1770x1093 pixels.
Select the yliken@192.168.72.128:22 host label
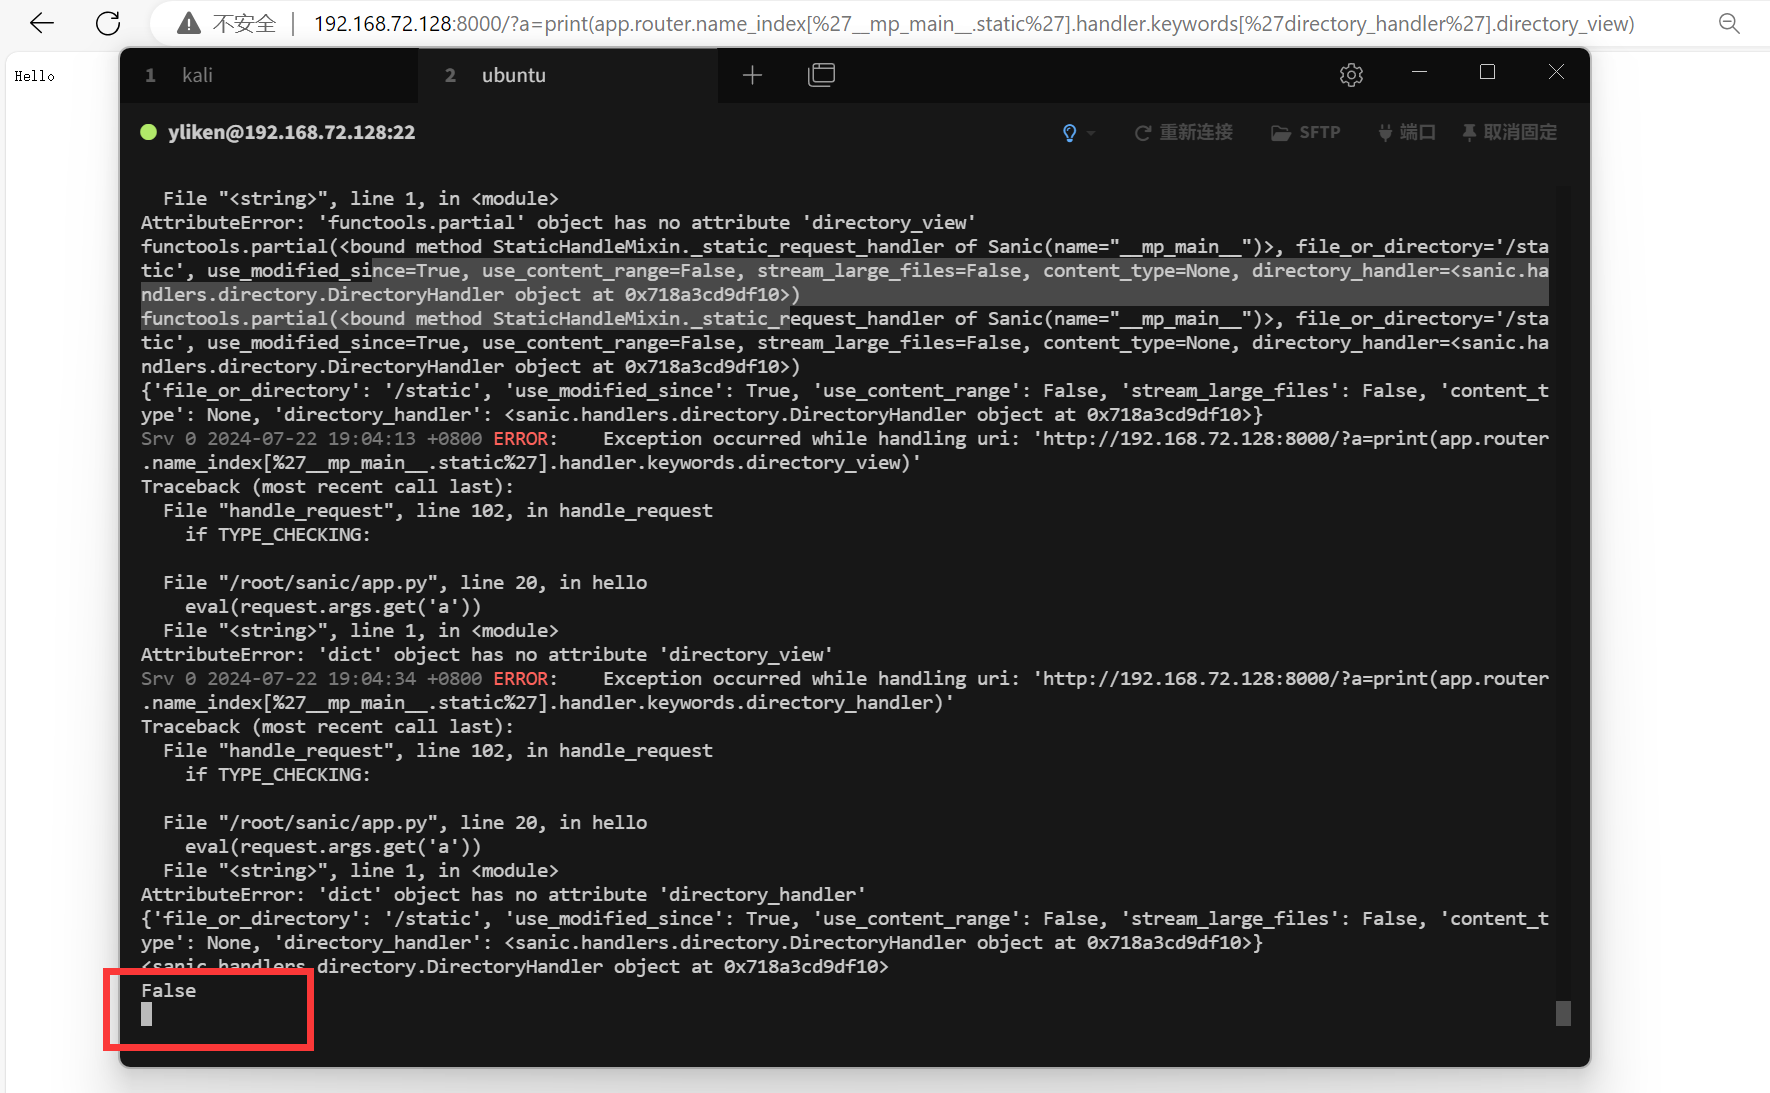pyautogui.click(x=291, y=132)
